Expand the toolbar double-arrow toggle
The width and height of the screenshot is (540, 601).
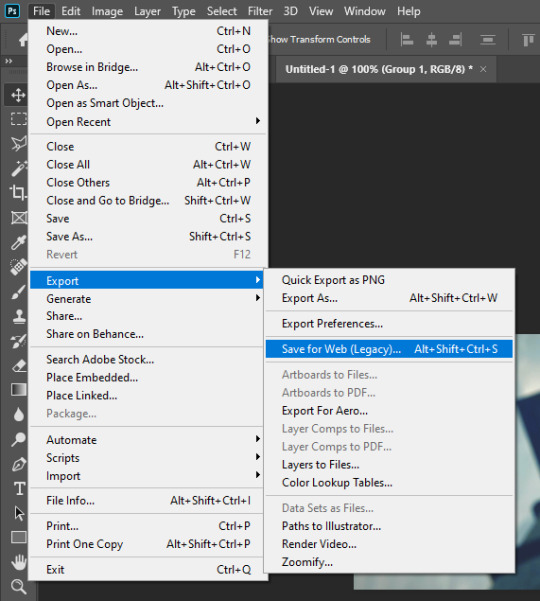coord(8,61)
